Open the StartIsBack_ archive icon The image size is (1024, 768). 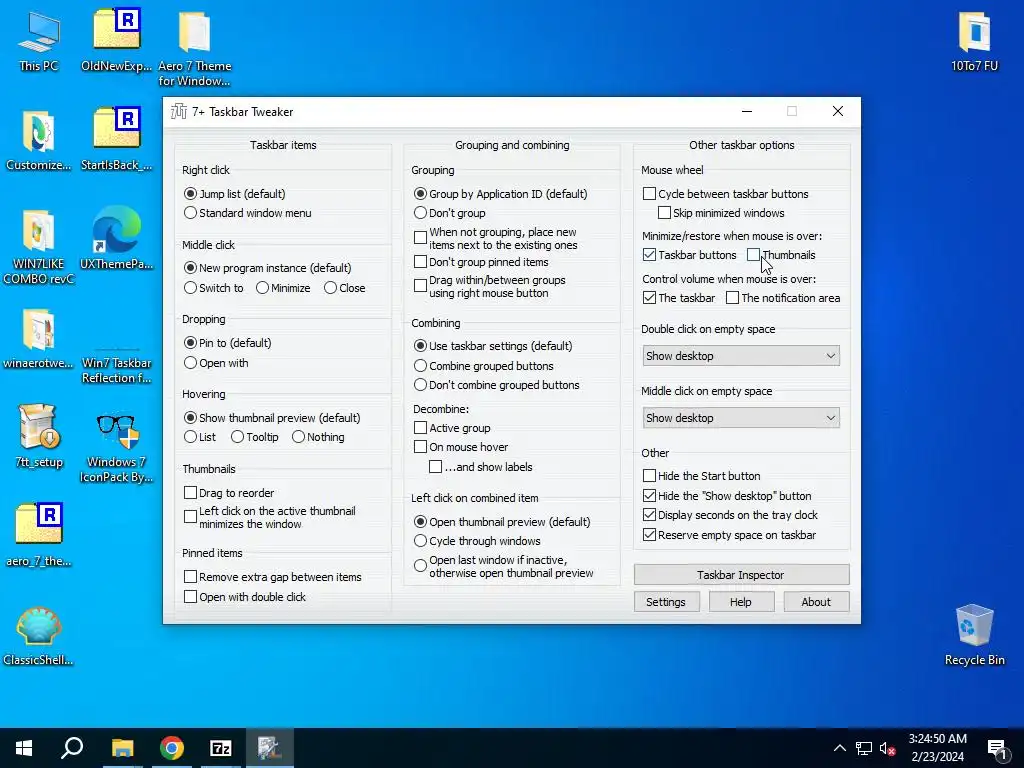tap(116, 140)
